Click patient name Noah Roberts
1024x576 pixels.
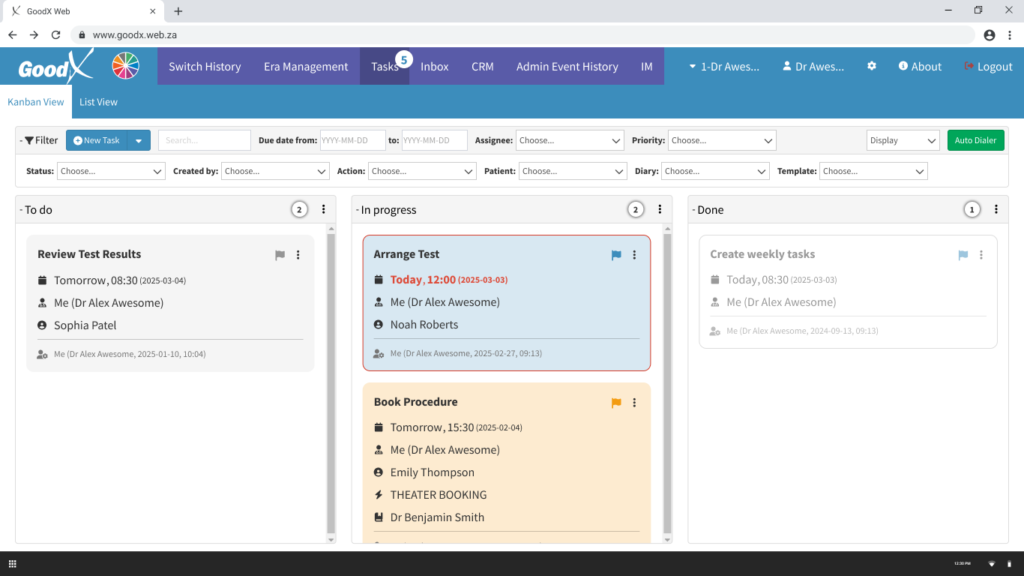[424, 325]
